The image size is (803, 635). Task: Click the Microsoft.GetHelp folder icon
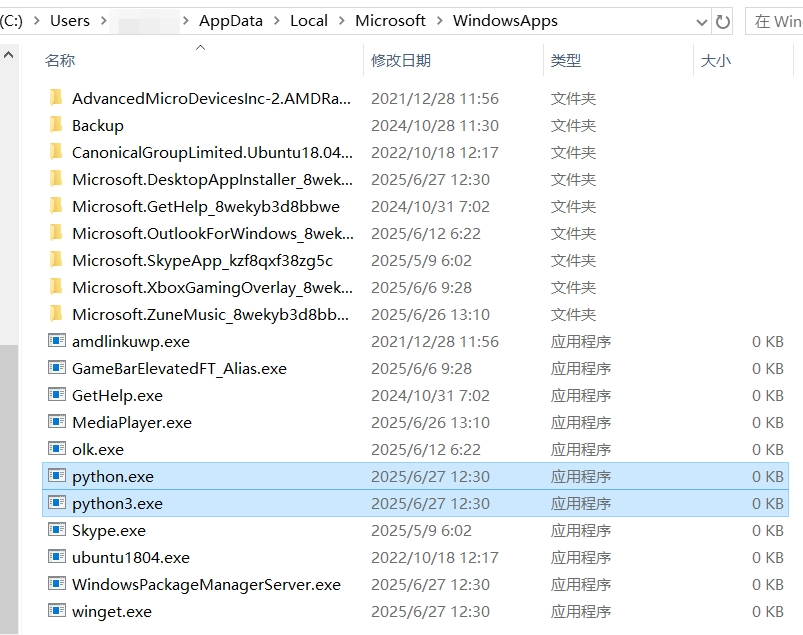(56, 205)
